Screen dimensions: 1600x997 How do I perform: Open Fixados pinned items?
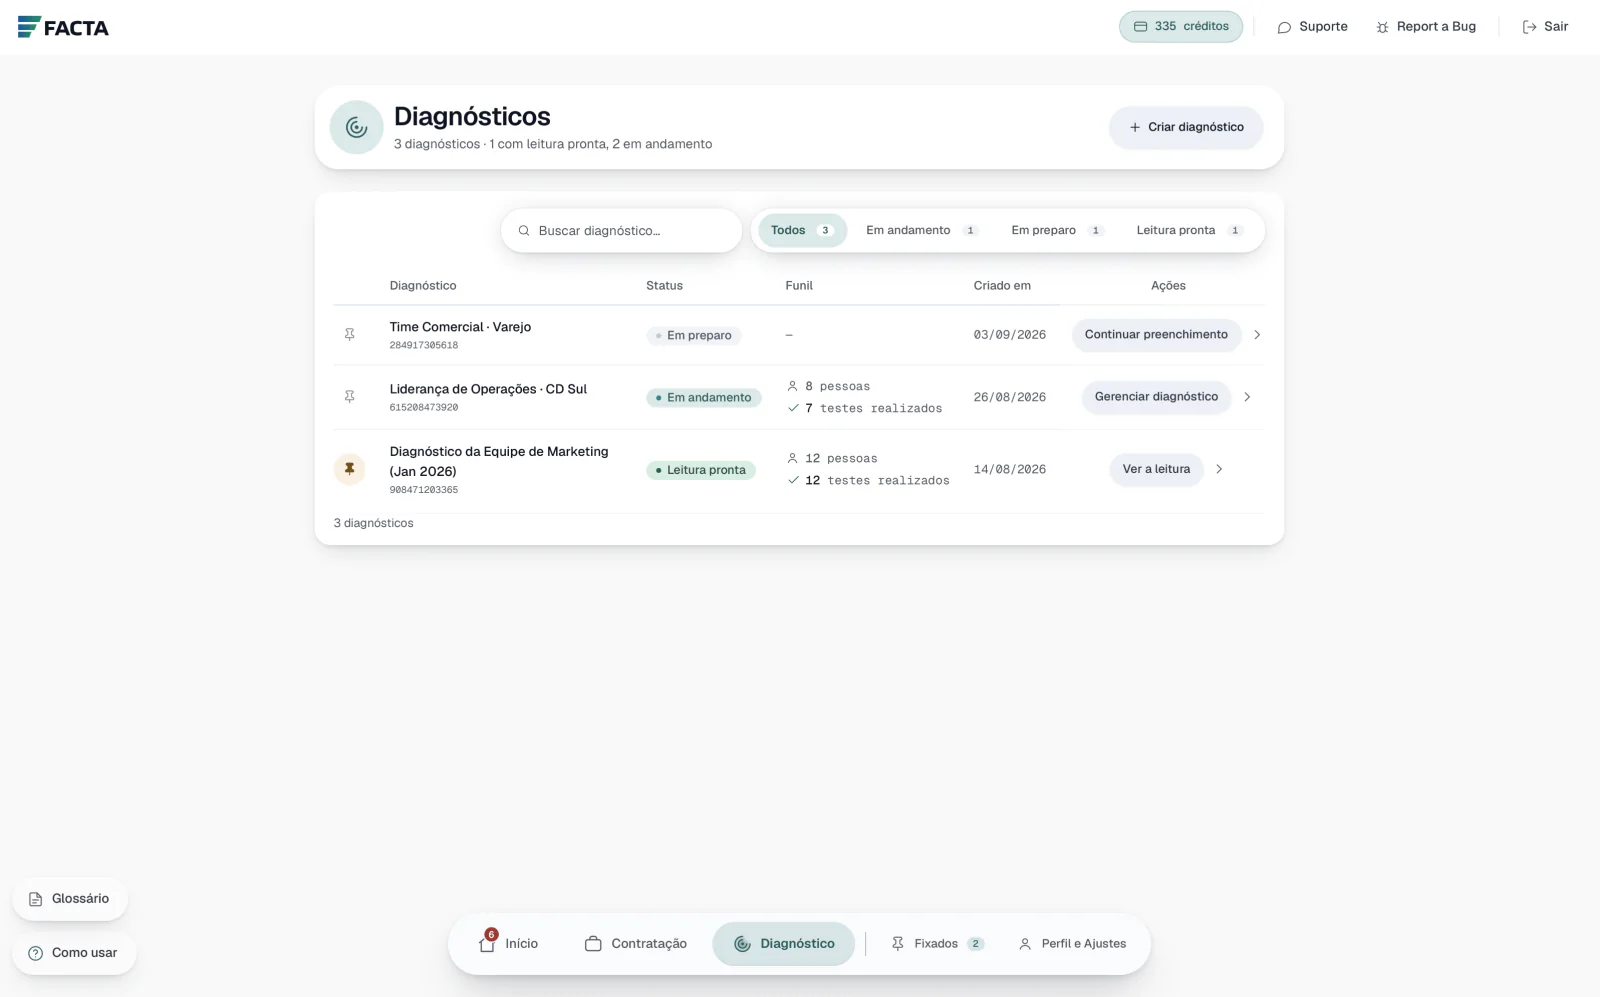[x=937, y=944]
